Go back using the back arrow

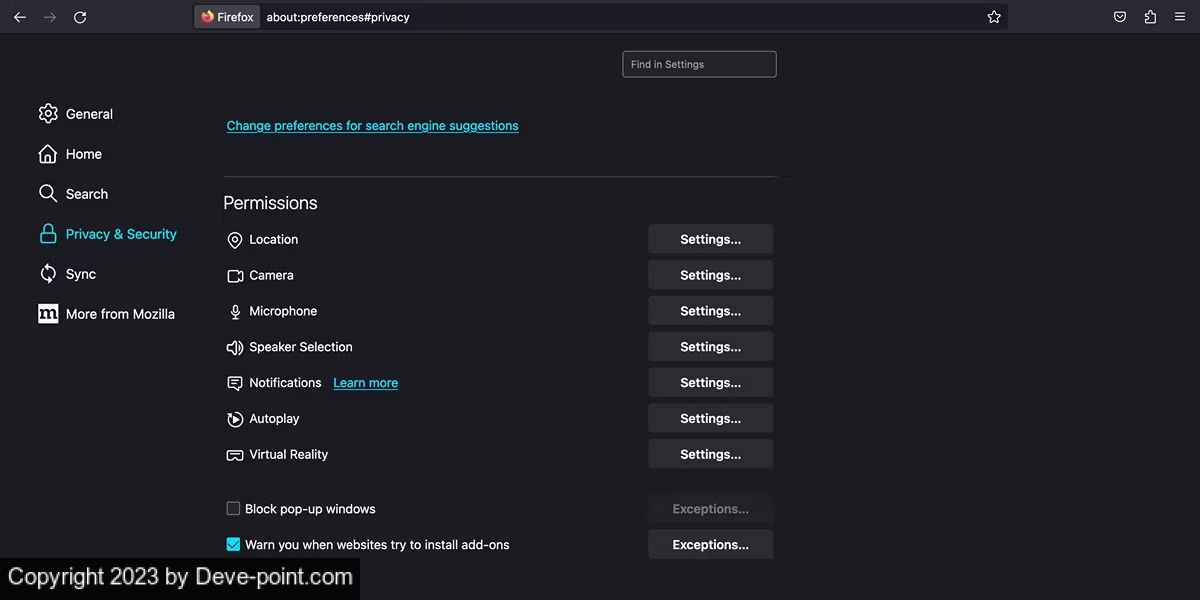tap(20, 17)
